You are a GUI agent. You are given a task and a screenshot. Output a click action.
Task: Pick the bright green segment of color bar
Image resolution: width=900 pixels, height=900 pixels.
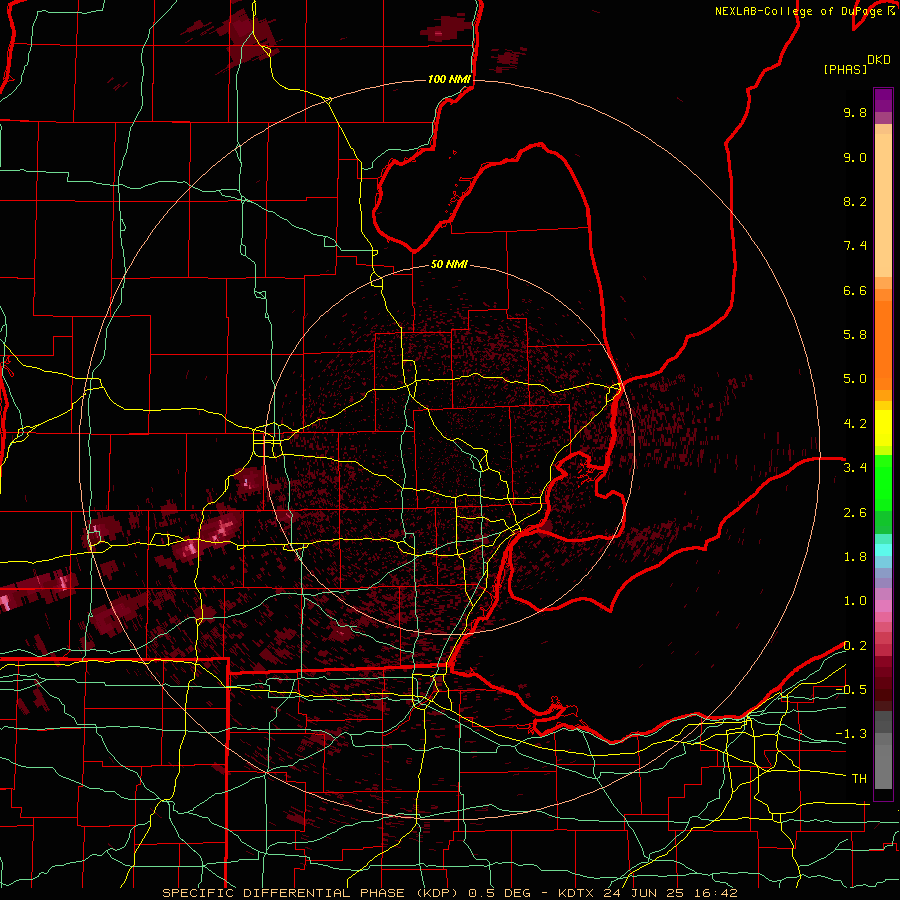point(883,482)
